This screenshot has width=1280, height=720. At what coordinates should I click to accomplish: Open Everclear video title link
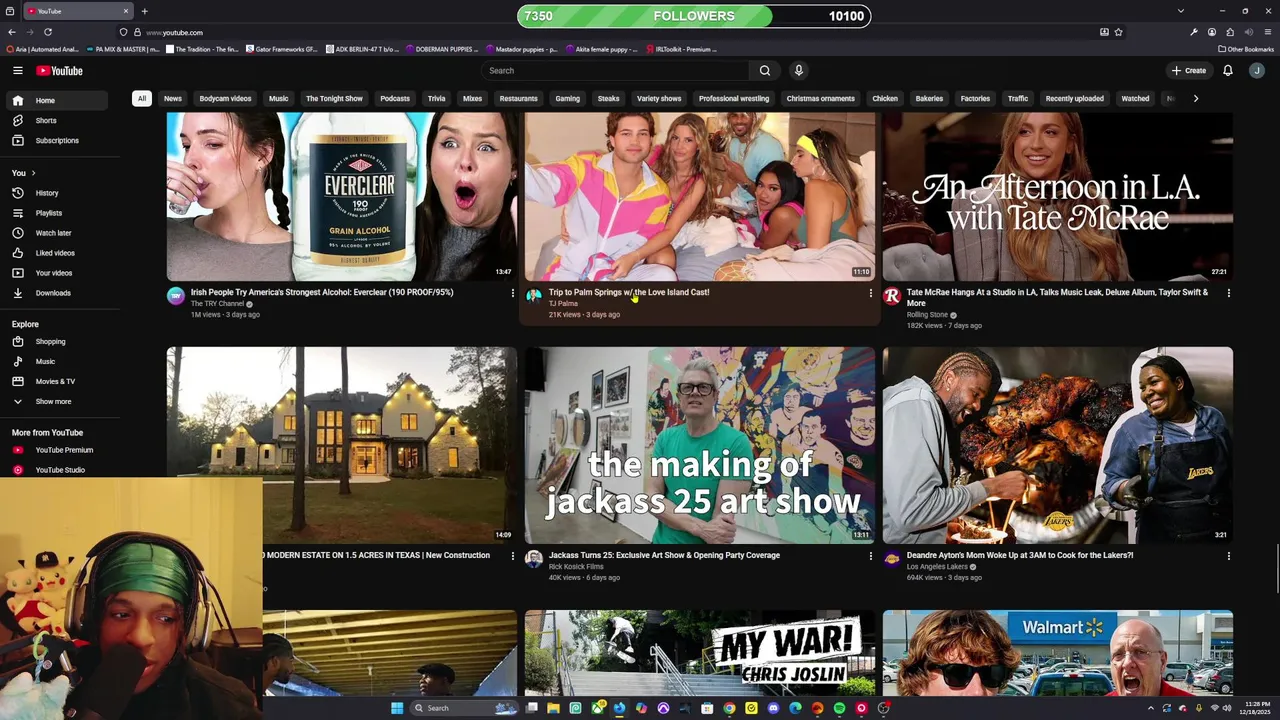[322, 293]
